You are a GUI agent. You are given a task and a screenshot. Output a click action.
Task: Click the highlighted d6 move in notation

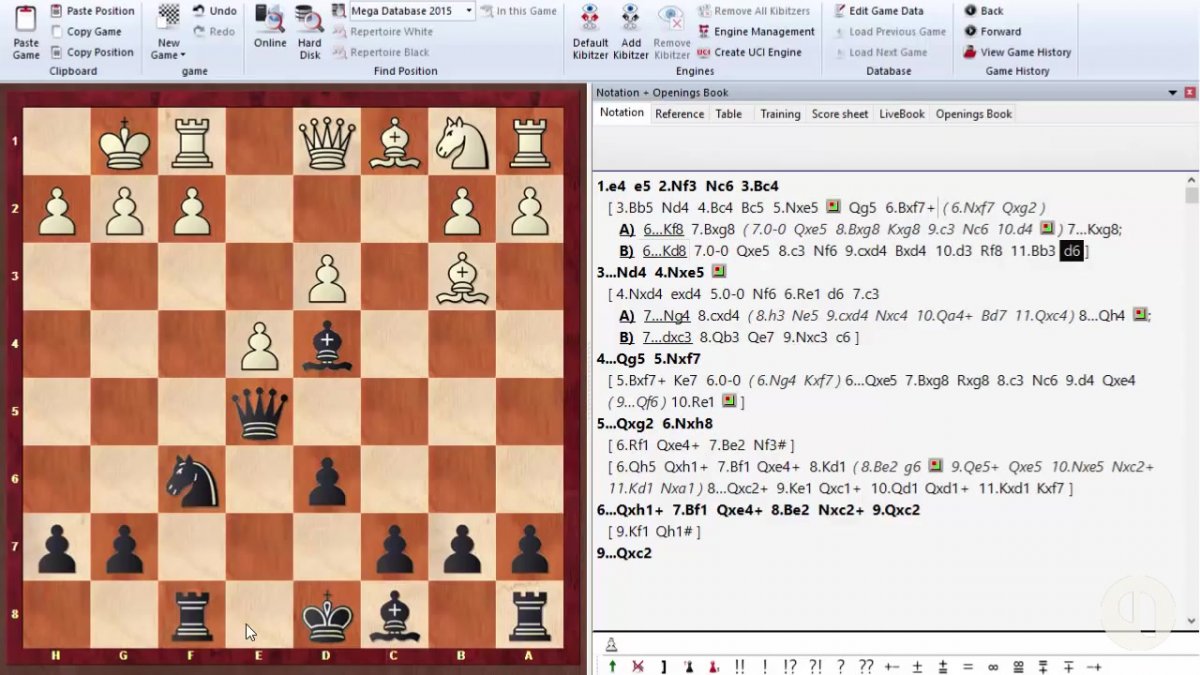(1072, 251)
